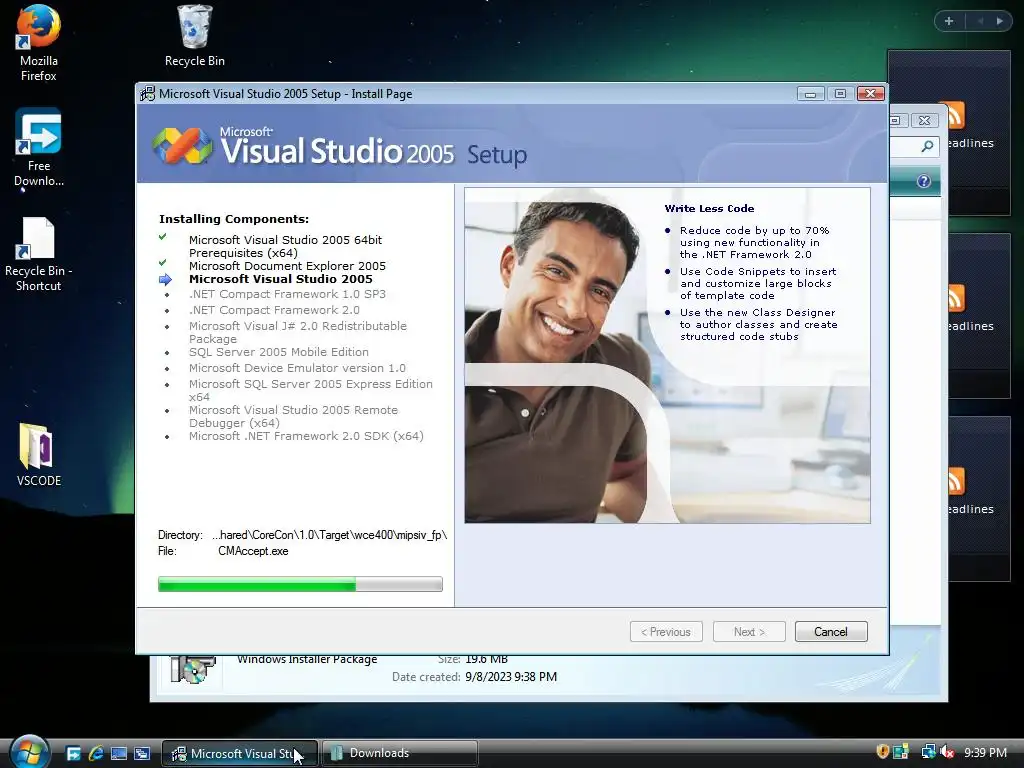
Task: Click the setup icon in the title bar
Action: pyautogui.click(x=148, y=93)
